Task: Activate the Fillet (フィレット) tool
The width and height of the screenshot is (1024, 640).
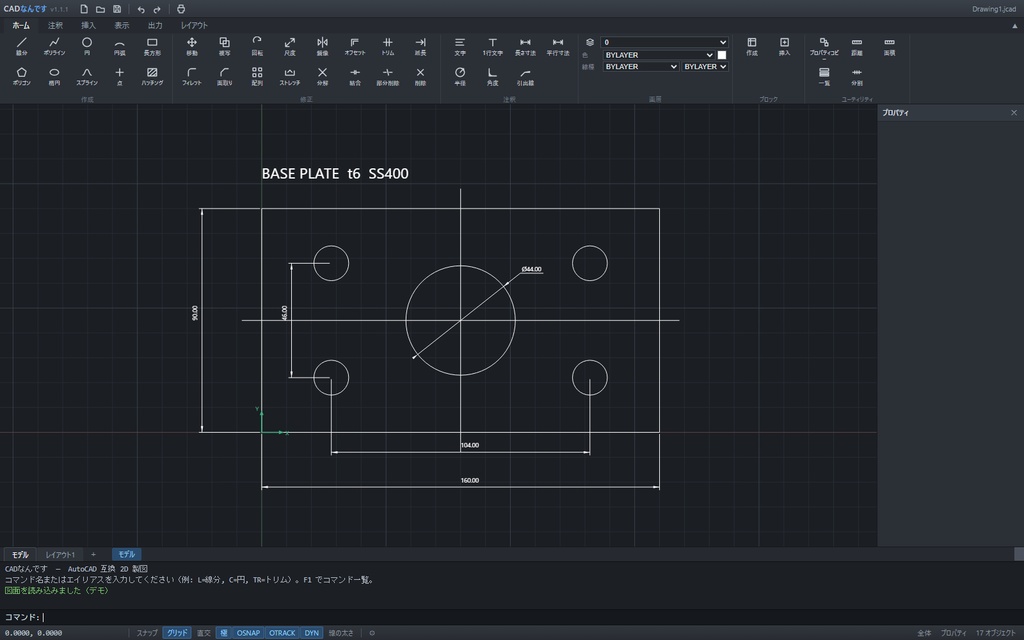Action: point(192,76)
